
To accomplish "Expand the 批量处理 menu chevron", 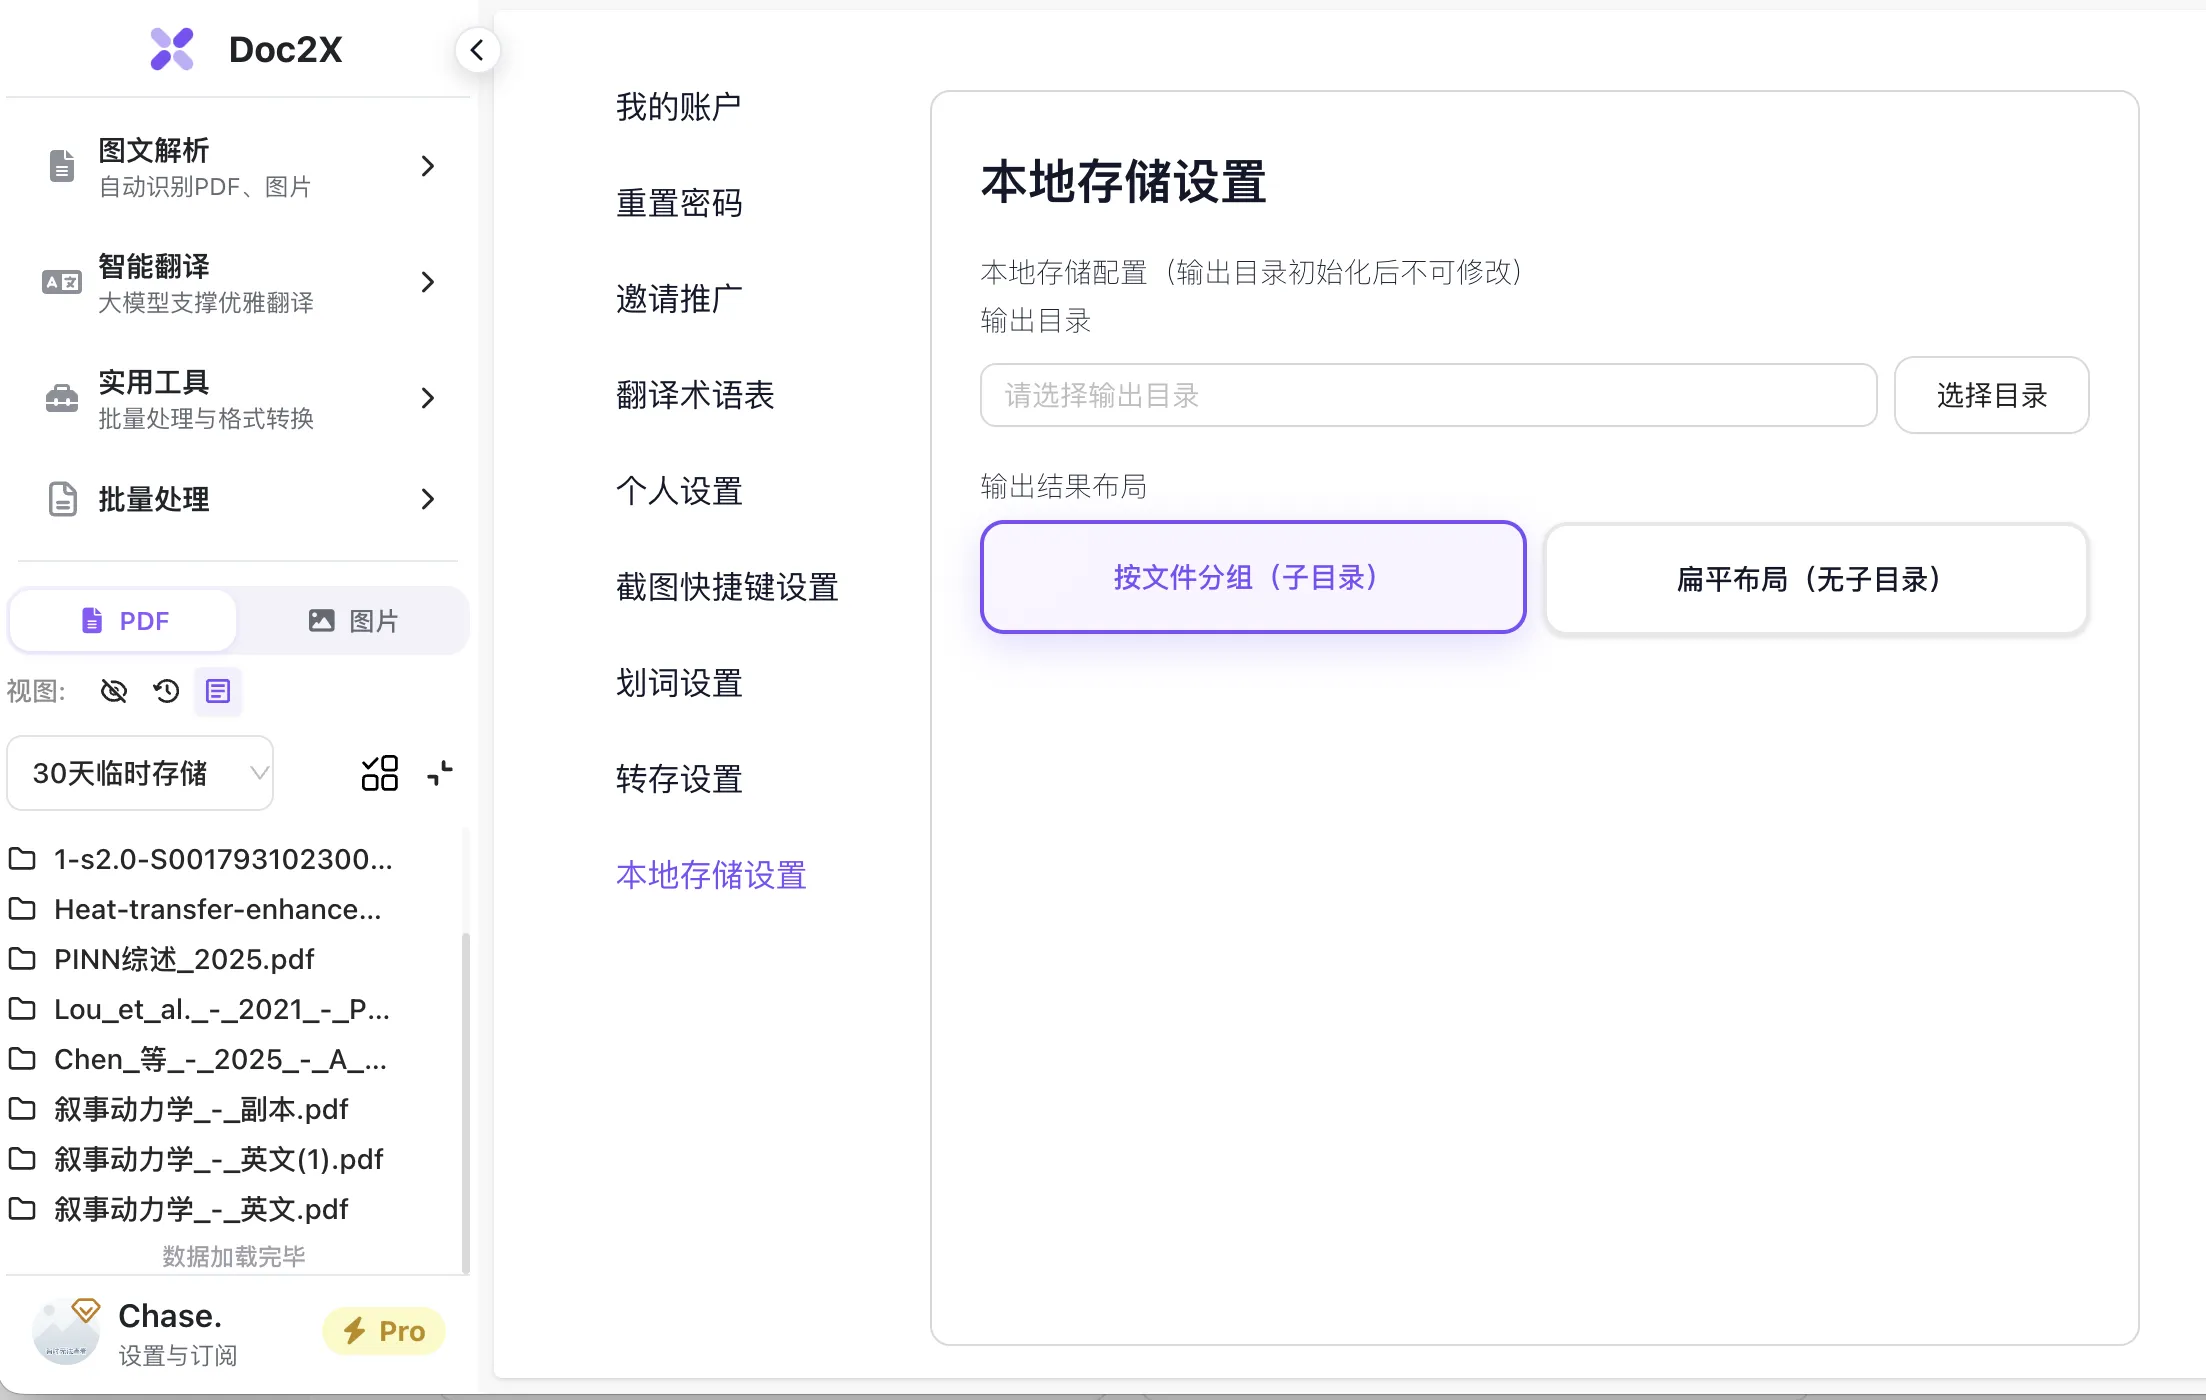I will tap(428, 499).
